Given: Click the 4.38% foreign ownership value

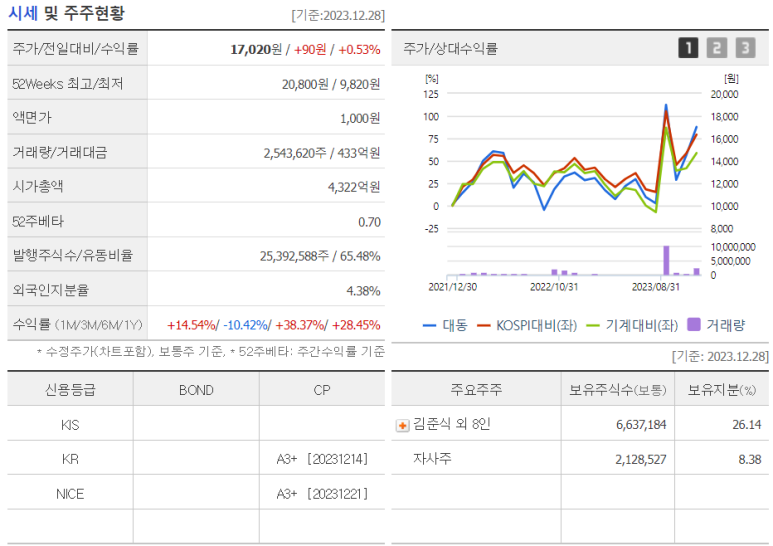Looking at the screenshot, I should tap(363, 291).
